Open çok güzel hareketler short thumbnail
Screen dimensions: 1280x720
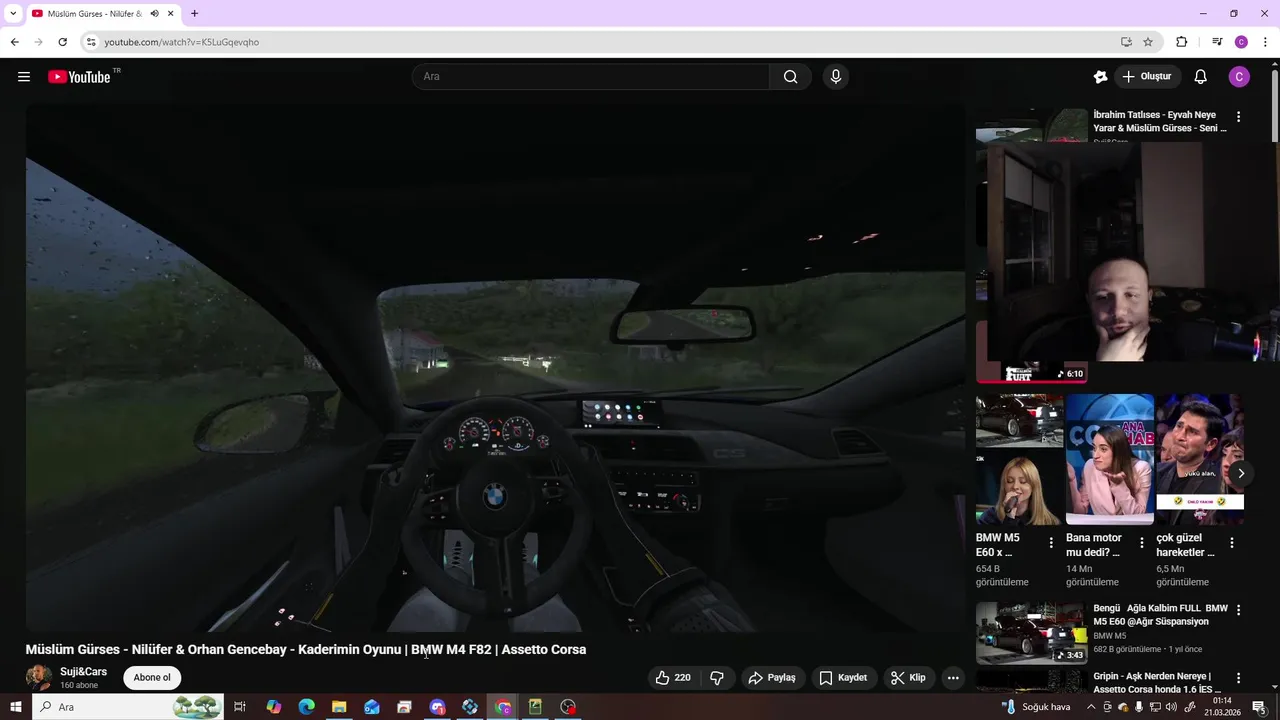(x=1199, y=459)
